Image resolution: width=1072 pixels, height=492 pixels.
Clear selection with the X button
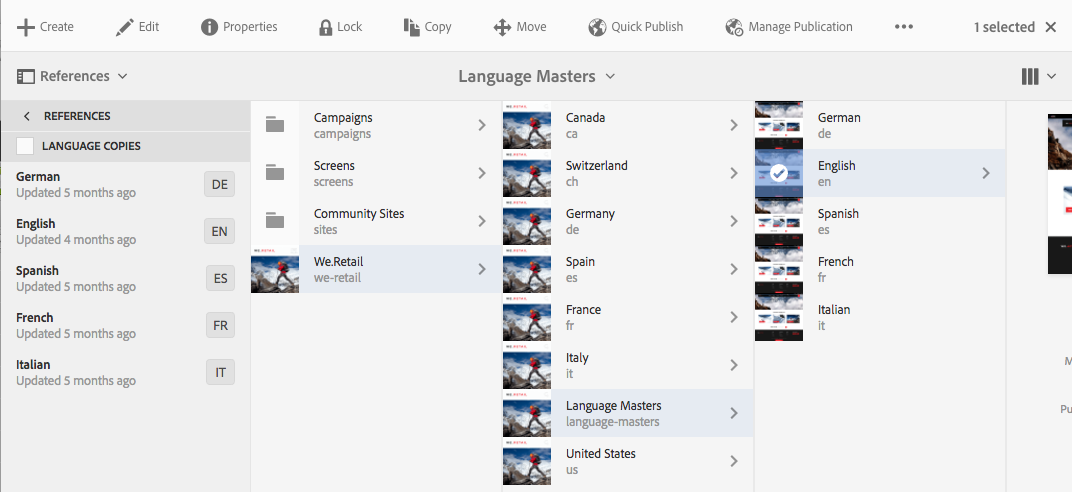pos(1051,27)
